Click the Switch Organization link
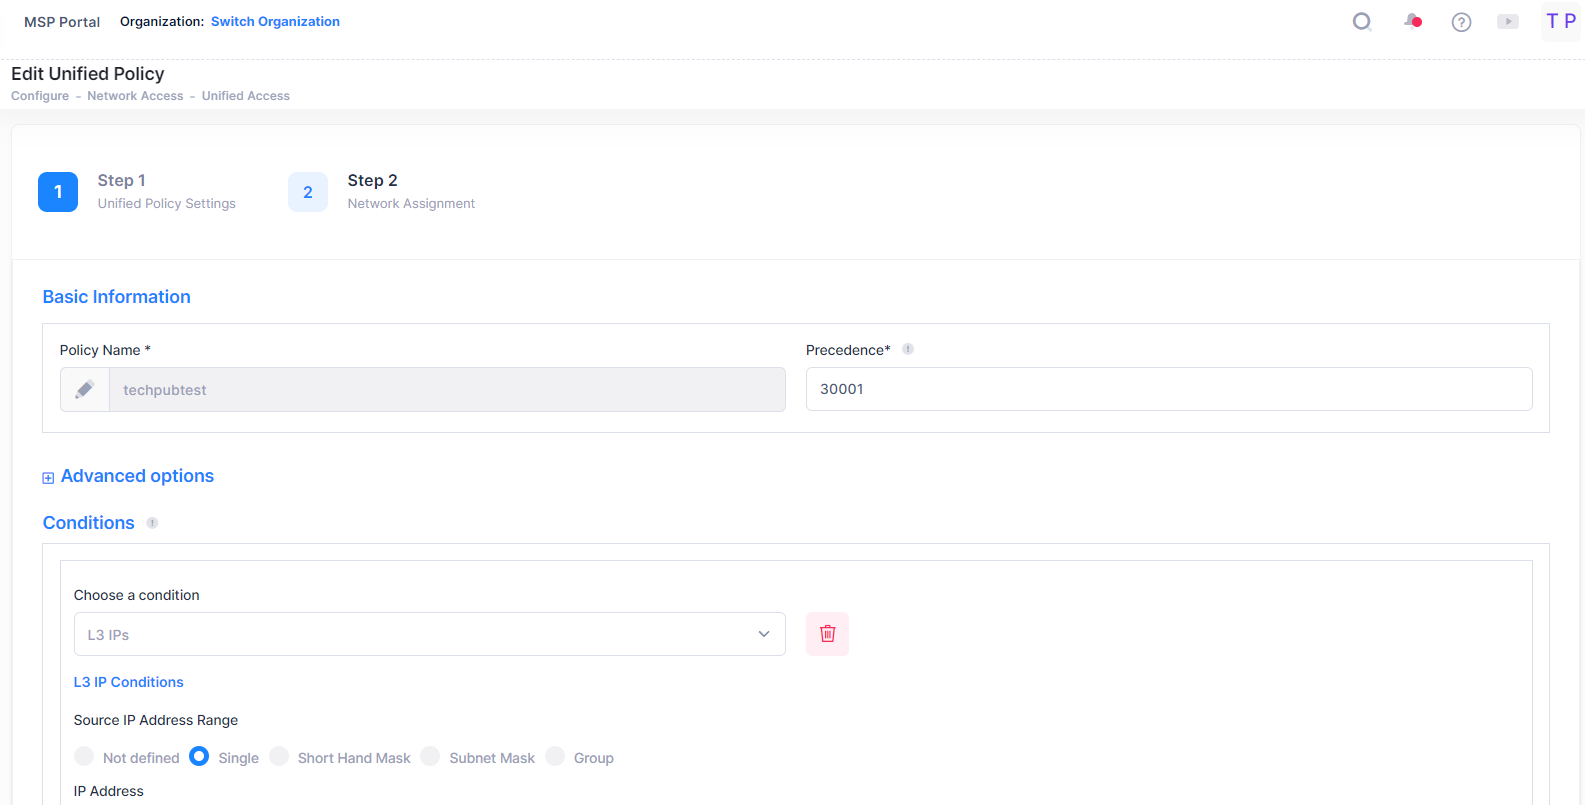Screen dimensions: 1585x805 point(275,22)
